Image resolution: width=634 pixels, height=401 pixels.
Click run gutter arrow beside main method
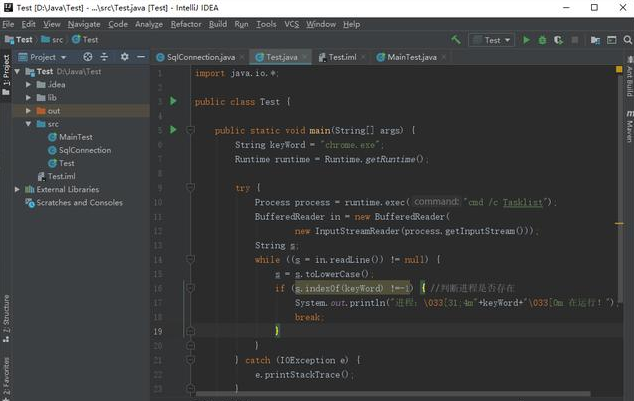click(173, 130)
